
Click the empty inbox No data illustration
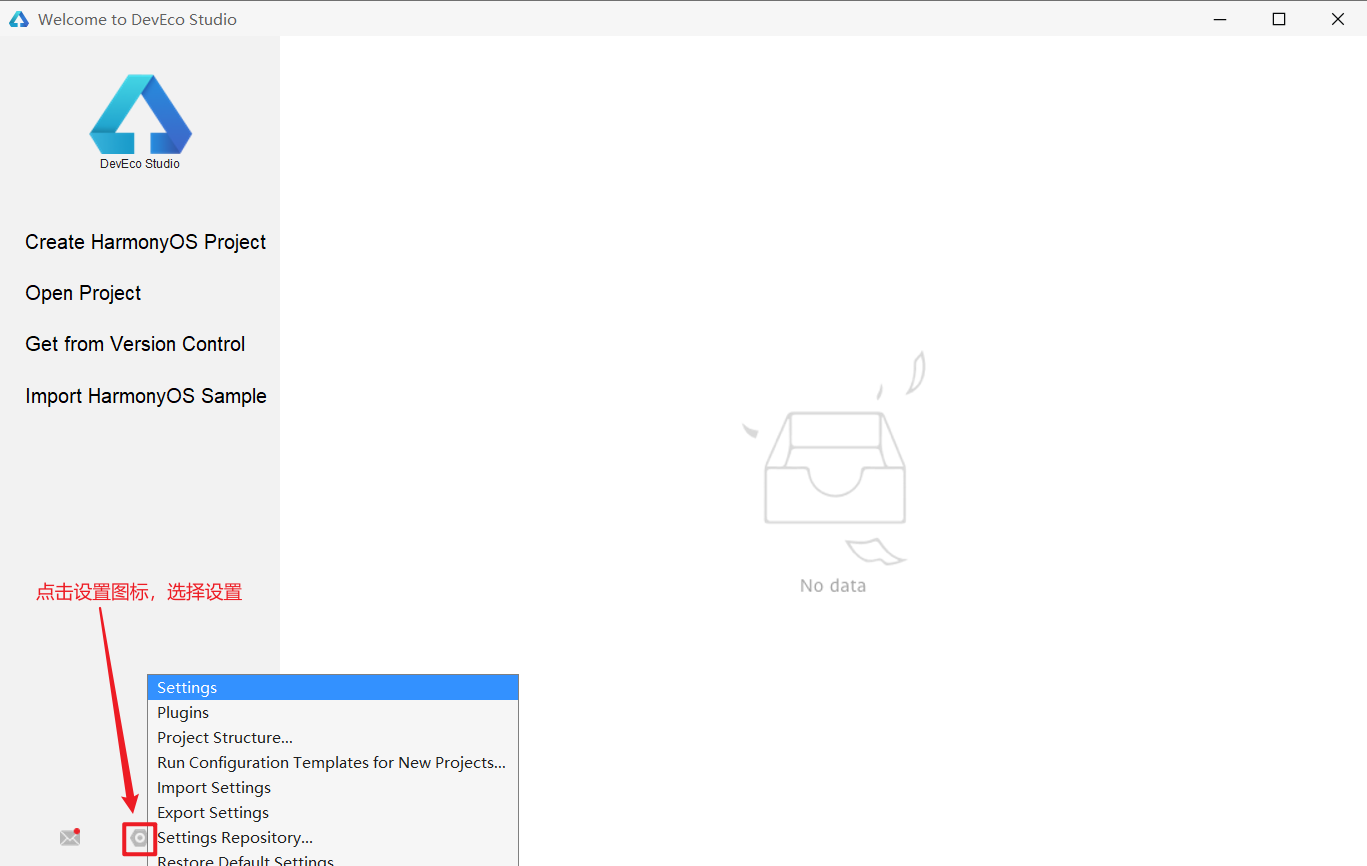pyautogui.click(x=834, y=458)
